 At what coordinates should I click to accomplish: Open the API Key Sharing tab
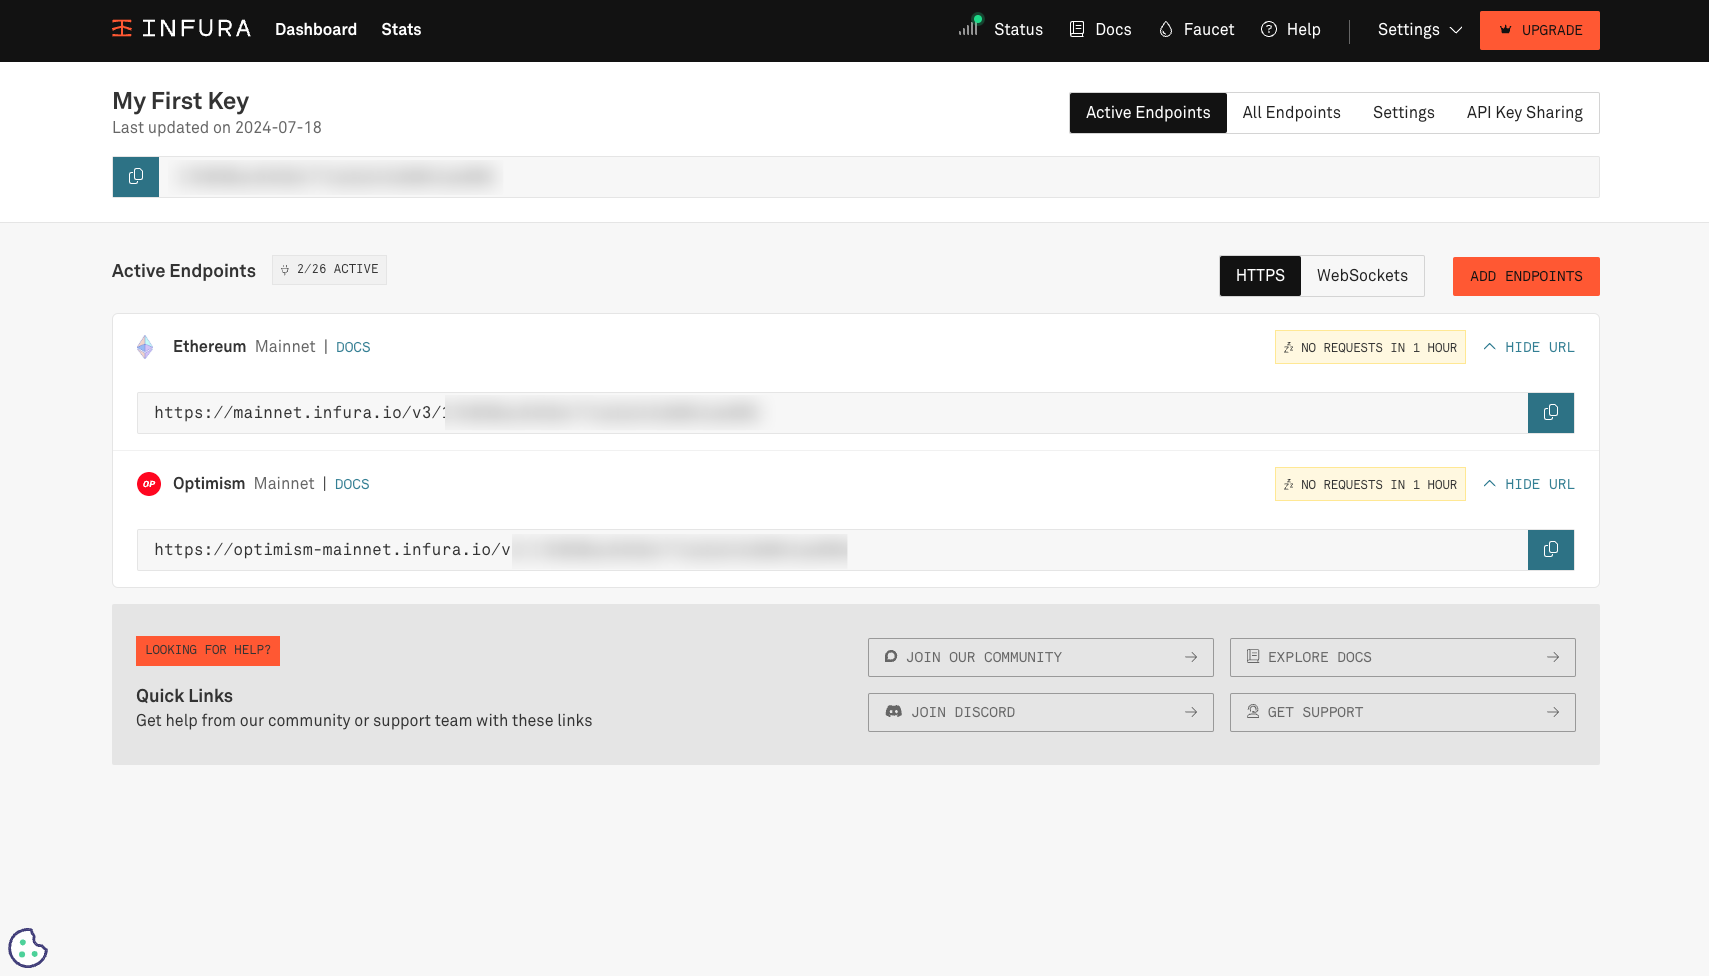click(1524, 112)
